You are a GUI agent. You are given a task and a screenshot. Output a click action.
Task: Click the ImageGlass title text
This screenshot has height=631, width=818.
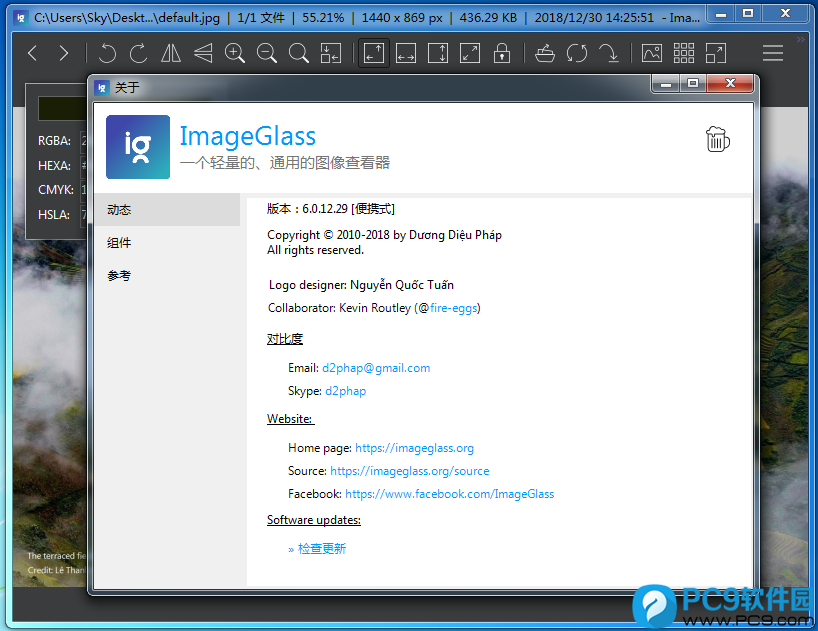248,136
